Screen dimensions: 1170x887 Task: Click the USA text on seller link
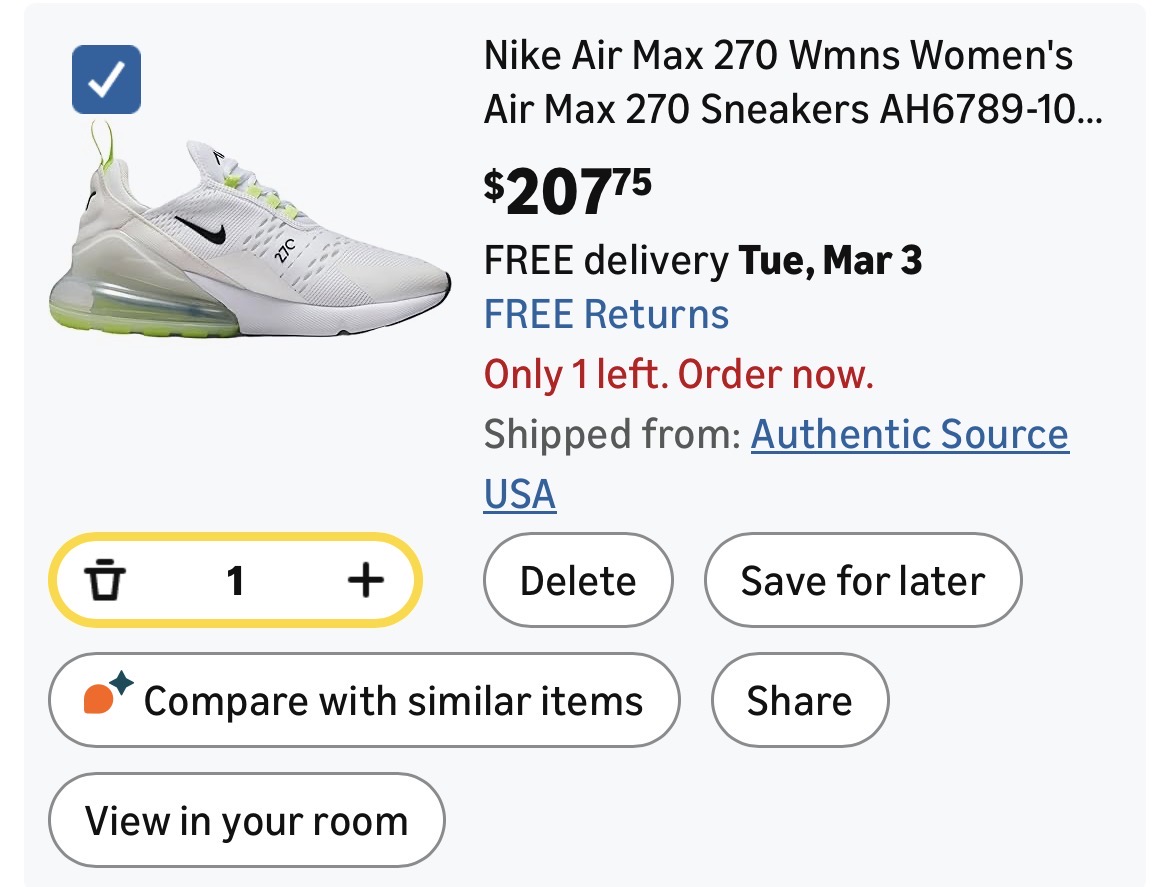coord(520,494)
